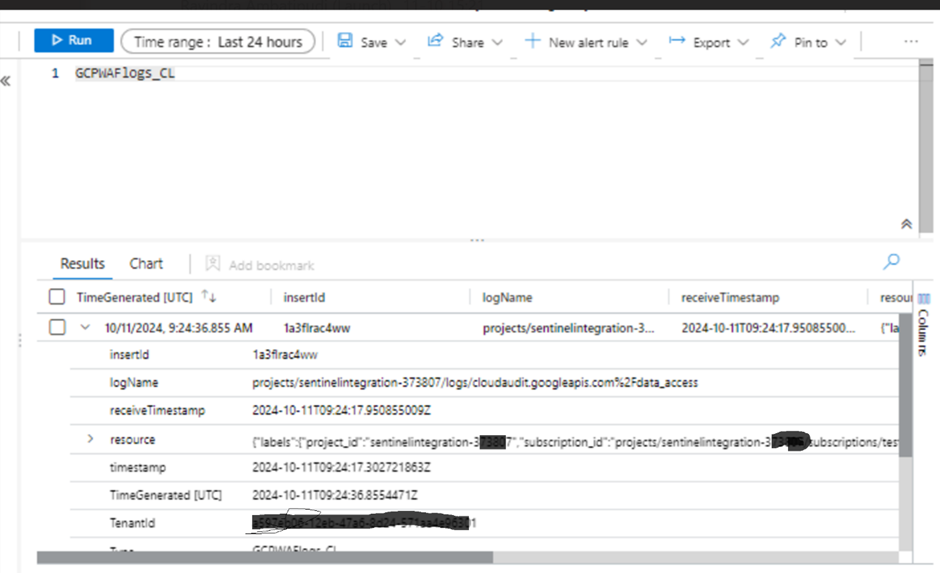The width and height of the screenshot is (940, 573).
Task: Click the New alert rule plus icon
Action: coord(532,41)
